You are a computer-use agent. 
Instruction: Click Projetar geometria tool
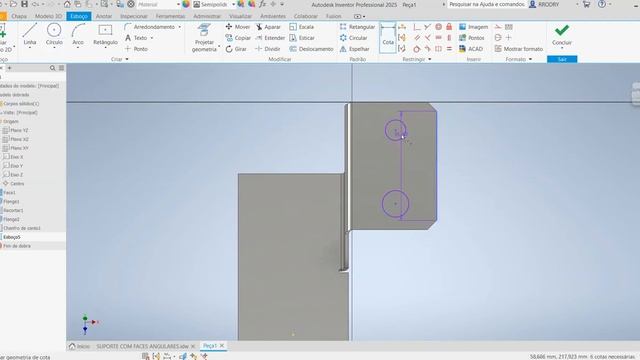click(204, 38)
